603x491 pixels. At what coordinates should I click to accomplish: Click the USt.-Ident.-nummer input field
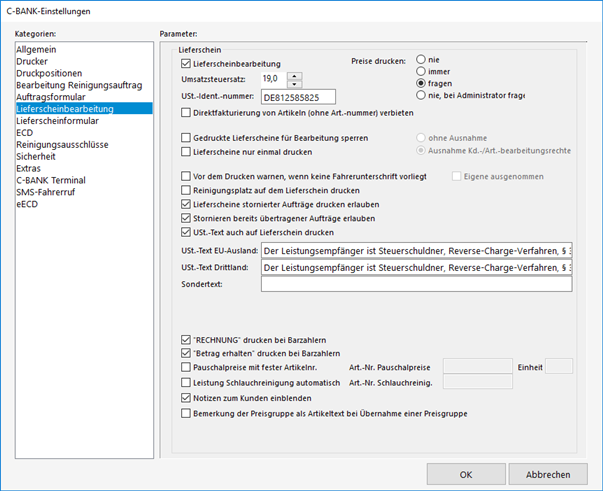coord(298,97)
